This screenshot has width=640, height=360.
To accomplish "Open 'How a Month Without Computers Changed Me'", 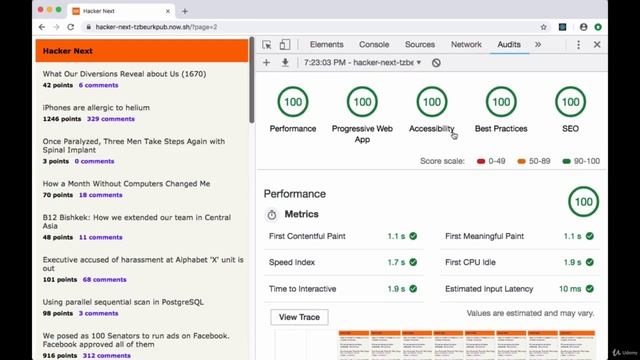I will [127, 184].
